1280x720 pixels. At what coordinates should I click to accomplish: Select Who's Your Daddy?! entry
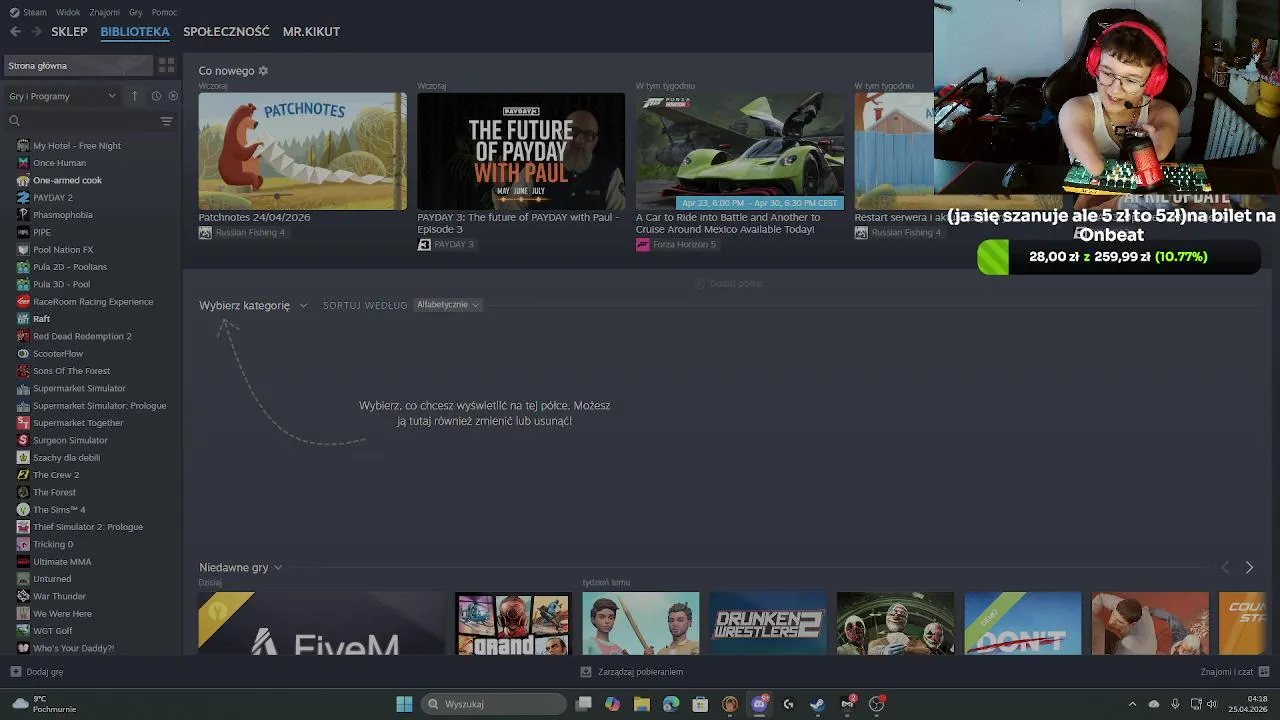(73, 648)
